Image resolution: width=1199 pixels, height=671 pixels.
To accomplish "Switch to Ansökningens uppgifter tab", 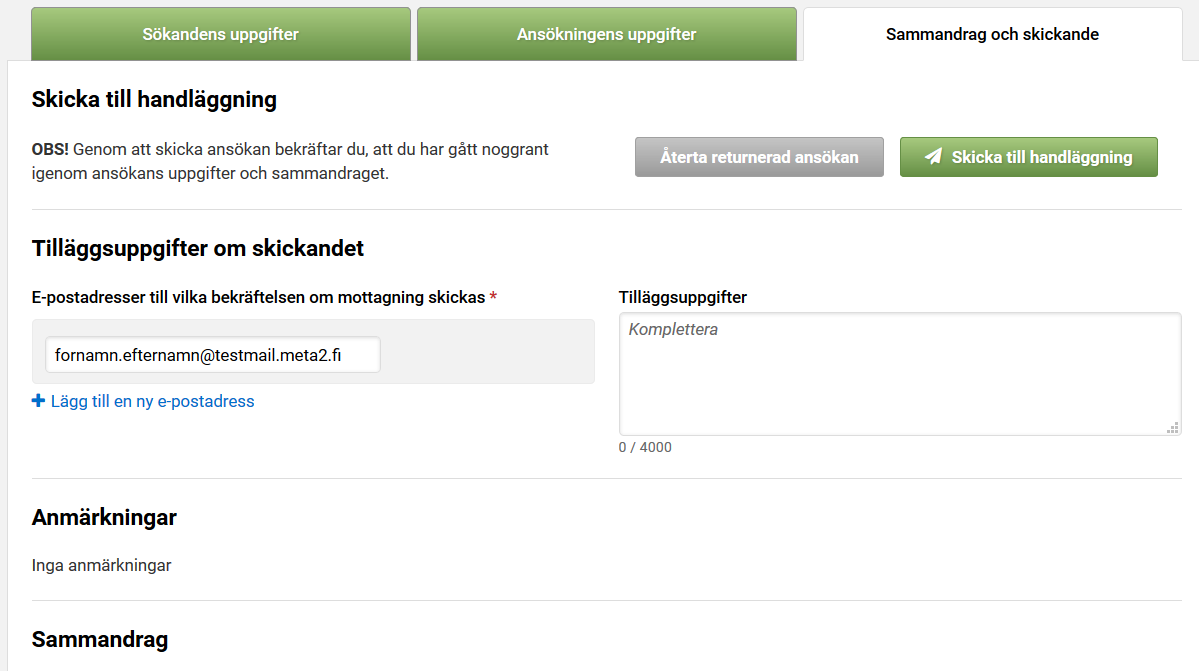I will tap(606, 34).
